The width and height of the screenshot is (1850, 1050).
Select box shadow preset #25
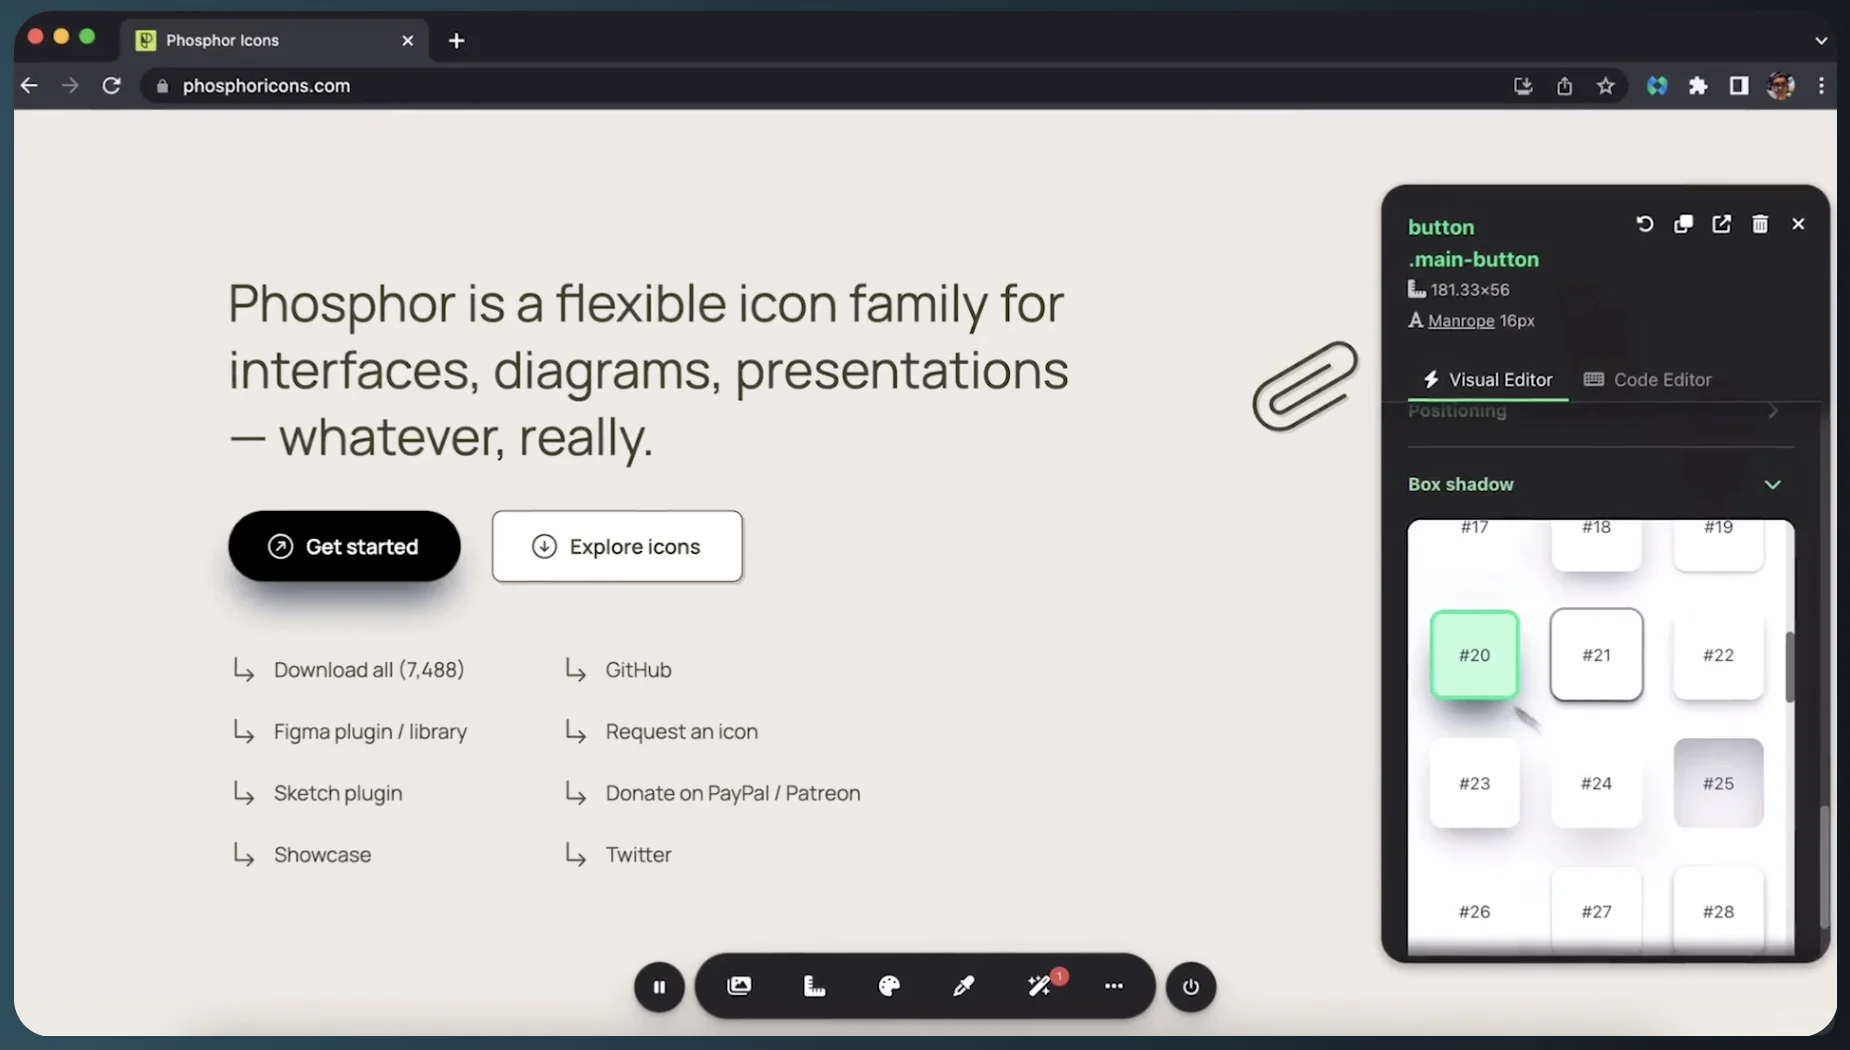coord(1718,783)
